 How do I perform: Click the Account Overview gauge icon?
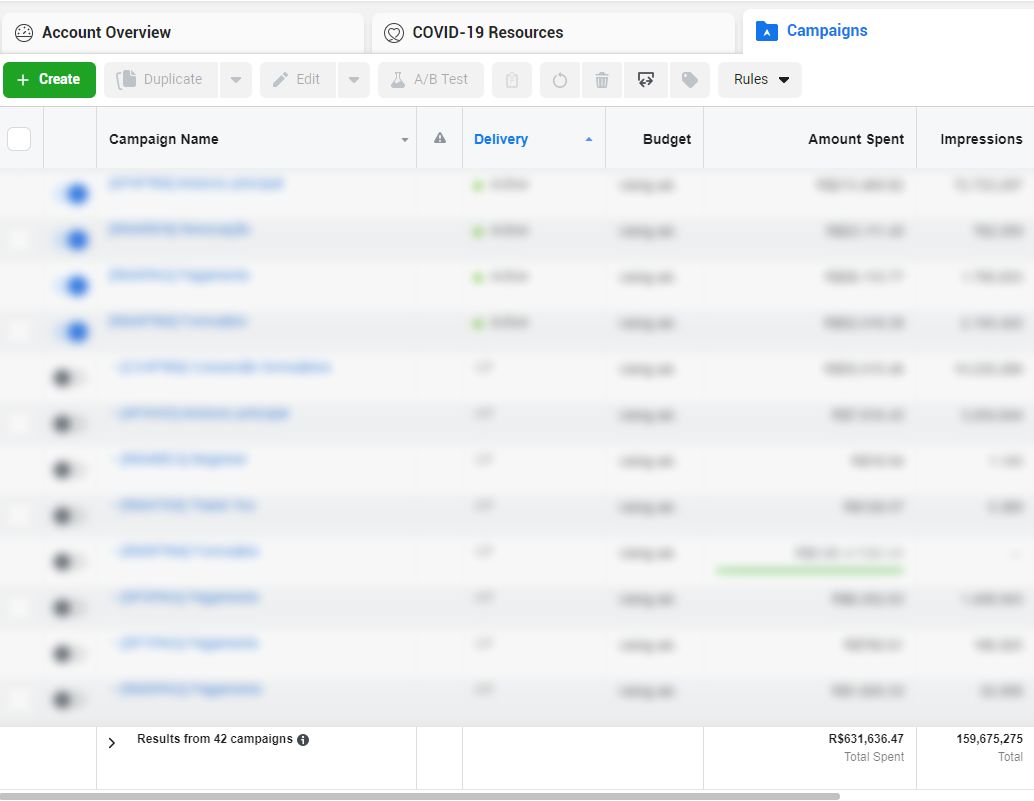tap(24, 33)
